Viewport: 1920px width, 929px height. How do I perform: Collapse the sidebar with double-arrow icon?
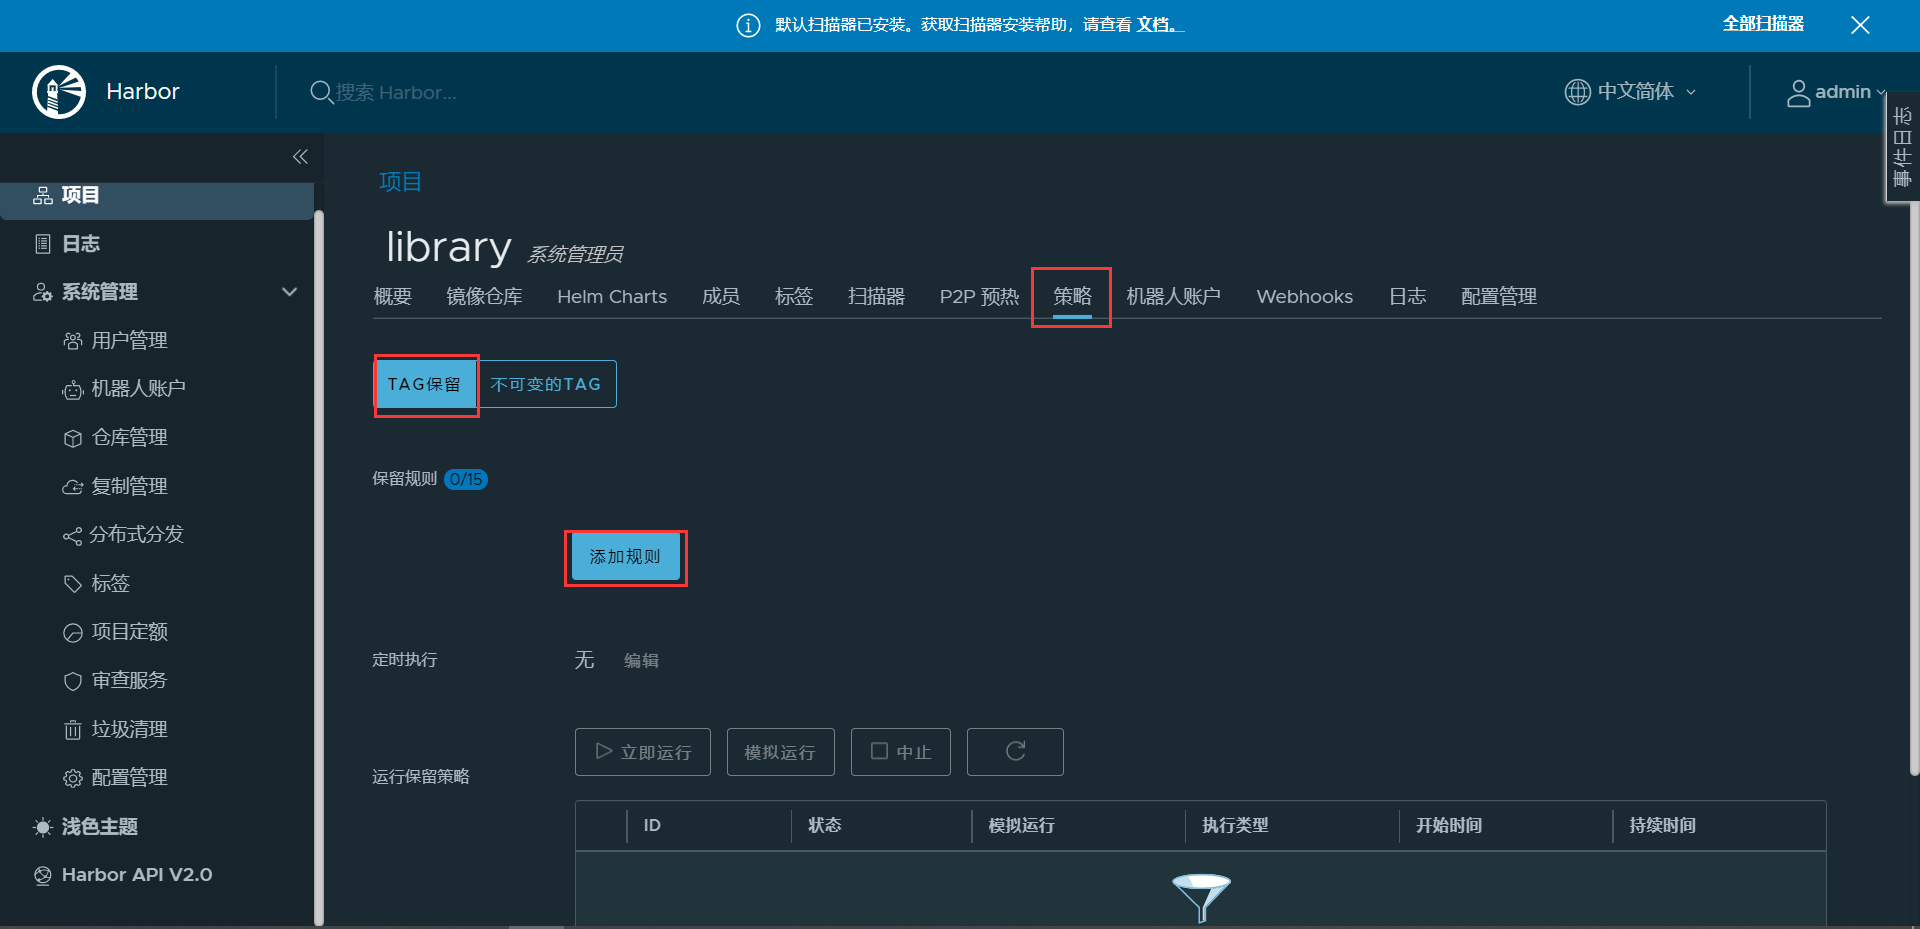[x=300, y=157]
